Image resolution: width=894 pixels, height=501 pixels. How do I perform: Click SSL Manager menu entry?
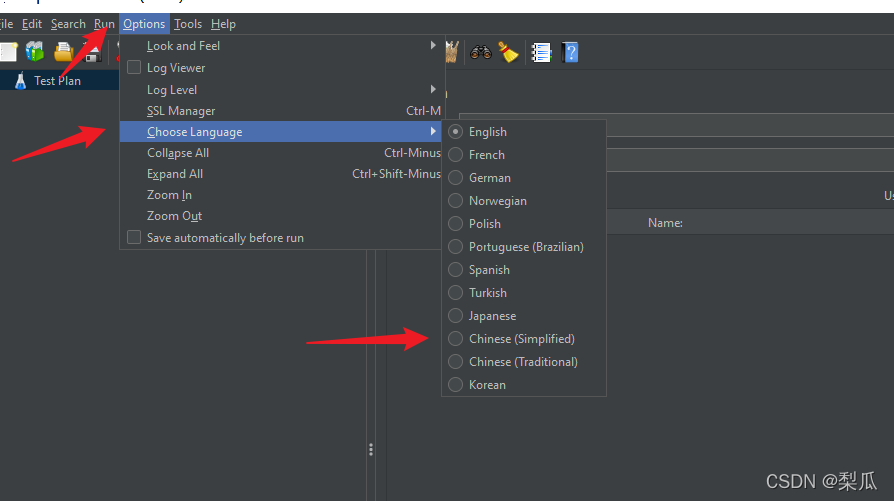281,111
